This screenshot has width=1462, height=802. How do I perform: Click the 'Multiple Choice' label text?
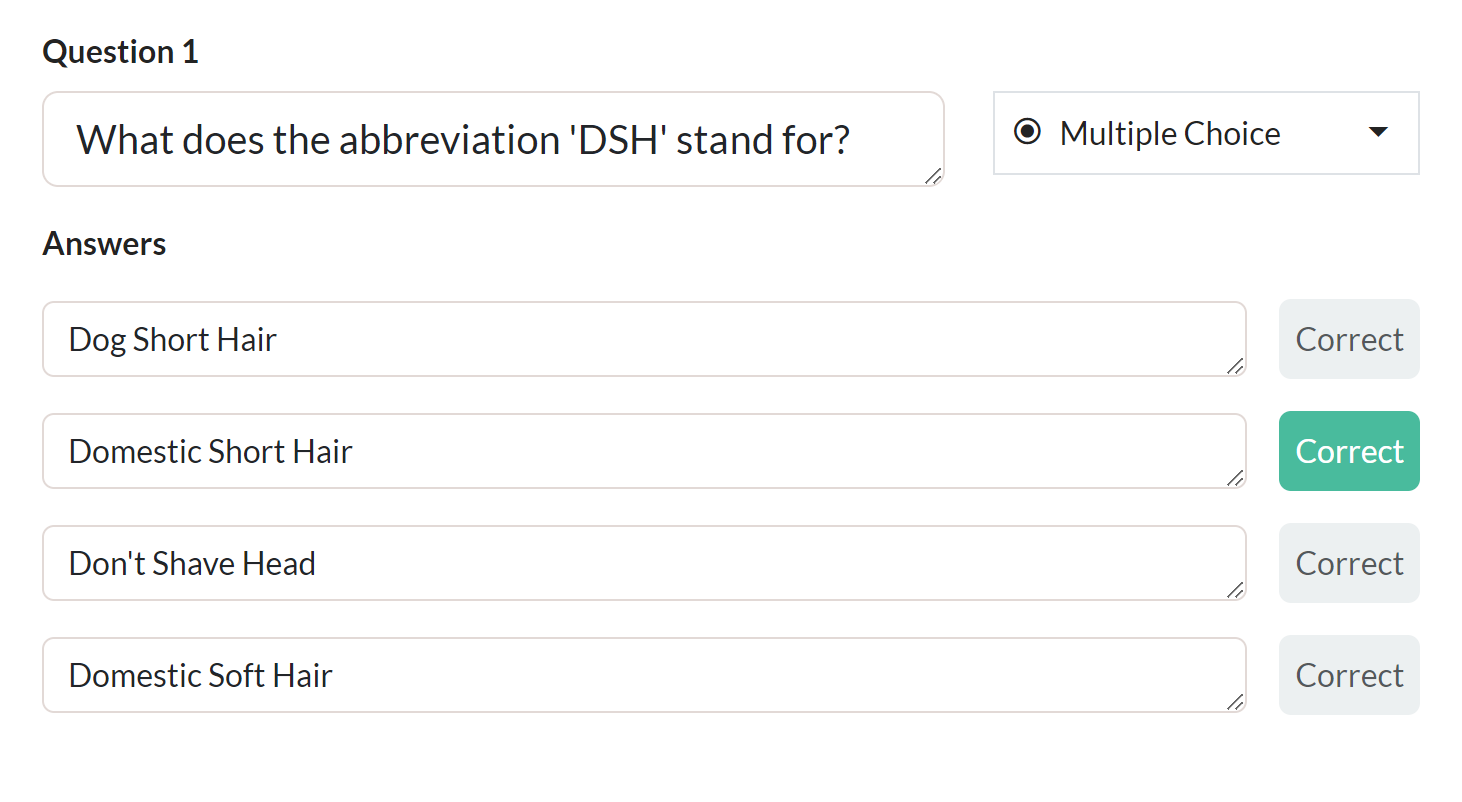pos(1170,132)
